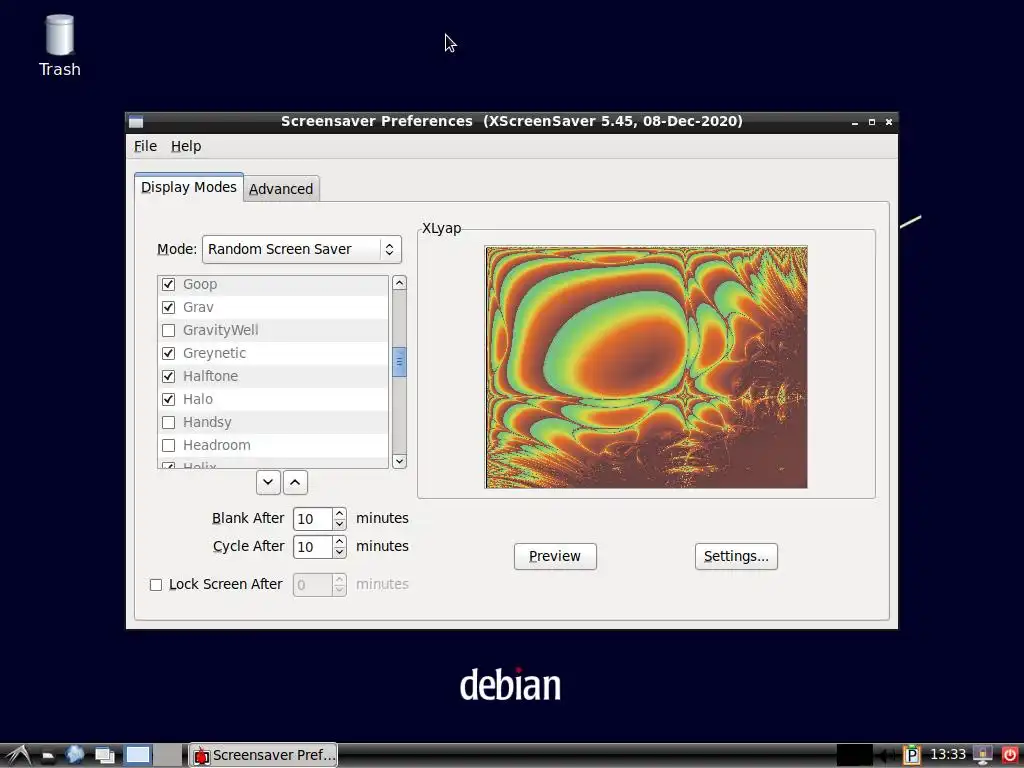
Task: Click the taskbar clock showing 13:33
Action: tap(948, 755)
